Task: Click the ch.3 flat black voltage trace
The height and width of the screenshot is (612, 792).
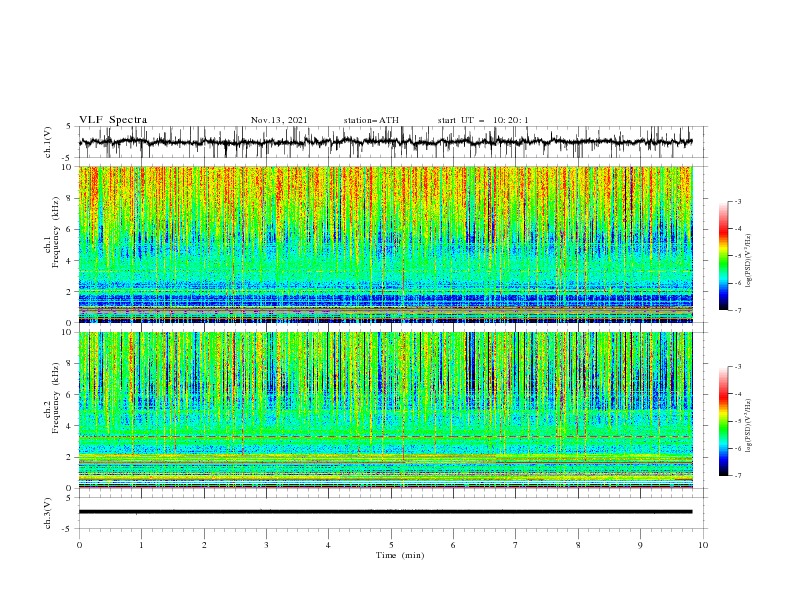Action: [385, 512]
